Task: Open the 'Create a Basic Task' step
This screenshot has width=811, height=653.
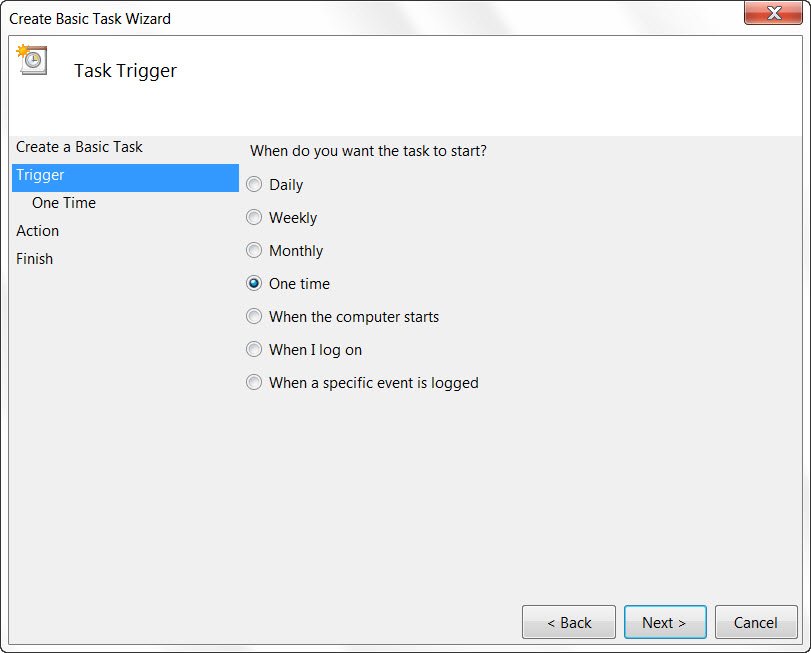Action: (79, 146)
